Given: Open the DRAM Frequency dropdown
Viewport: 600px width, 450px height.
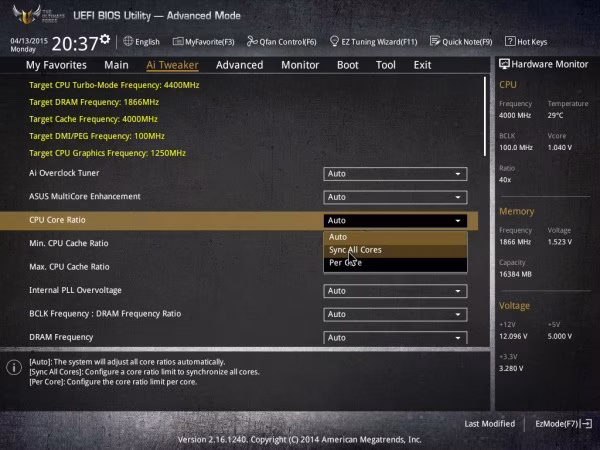Looking at the screenshot, I should click(395, 338).
